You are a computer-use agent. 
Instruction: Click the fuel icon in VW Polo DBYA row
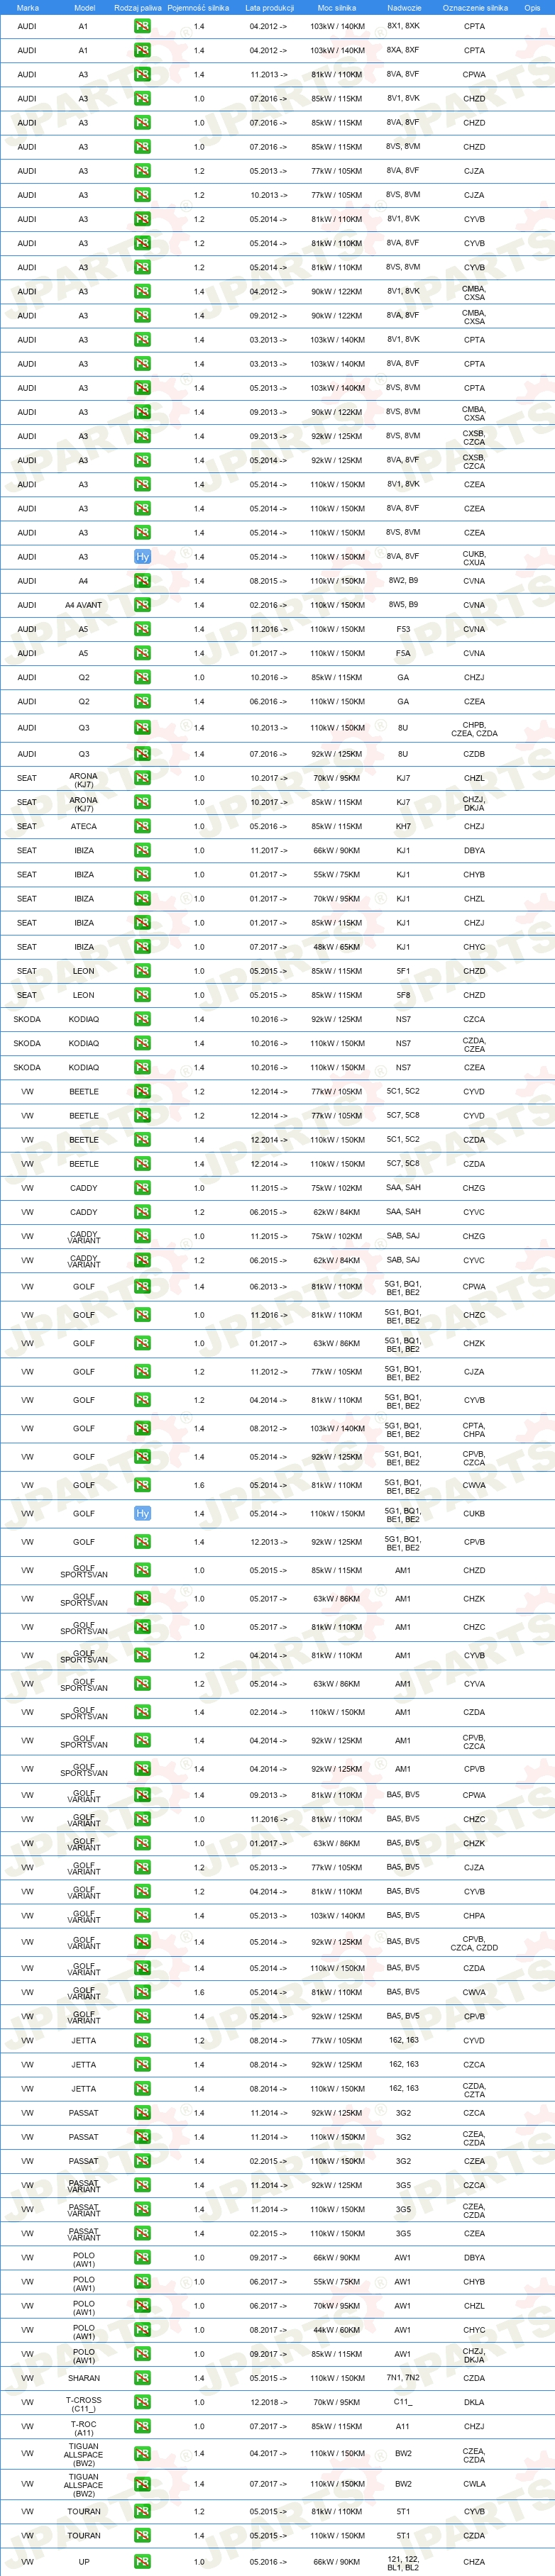[x=143, y=2257]
